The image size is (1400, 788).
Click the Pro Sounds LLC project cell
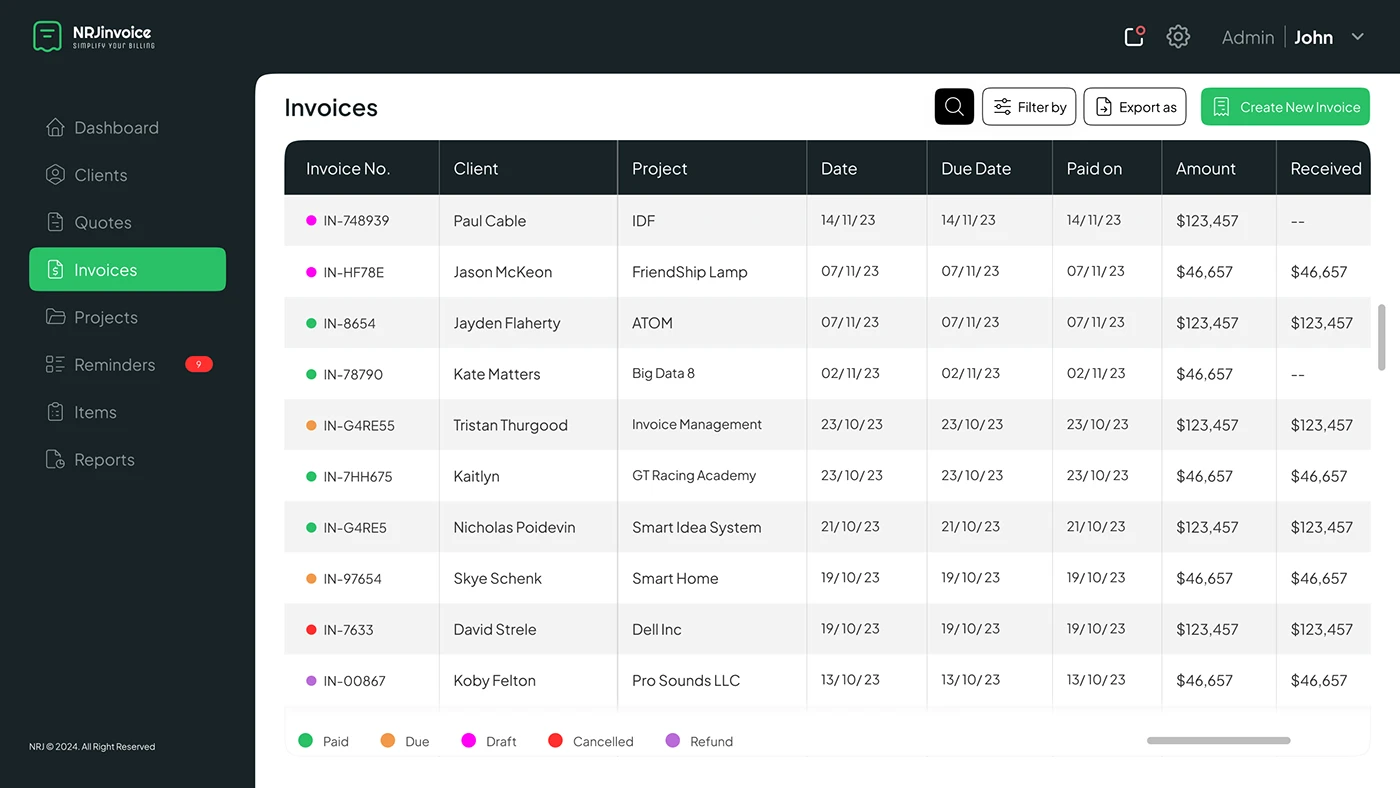686,681
